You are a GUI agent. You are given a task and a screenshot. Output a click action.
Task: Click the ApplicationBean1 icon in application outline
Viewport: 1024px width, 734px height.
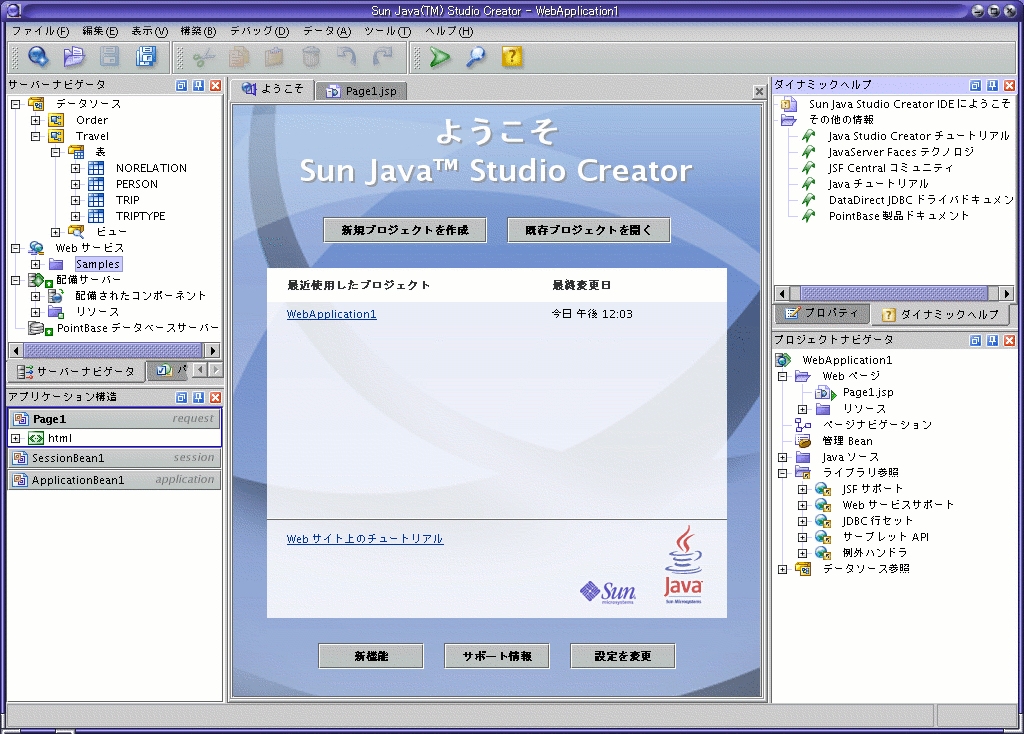coord(20,481)
